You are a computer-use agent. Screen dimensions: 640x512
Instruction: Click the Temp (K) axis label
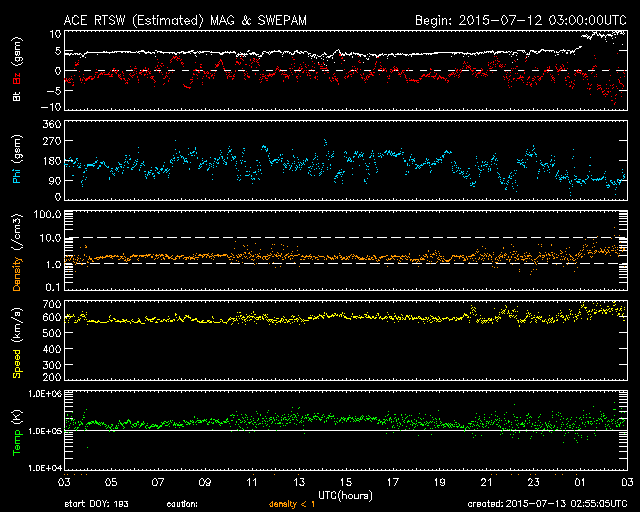pyautogui.click(x=16, y=430)
